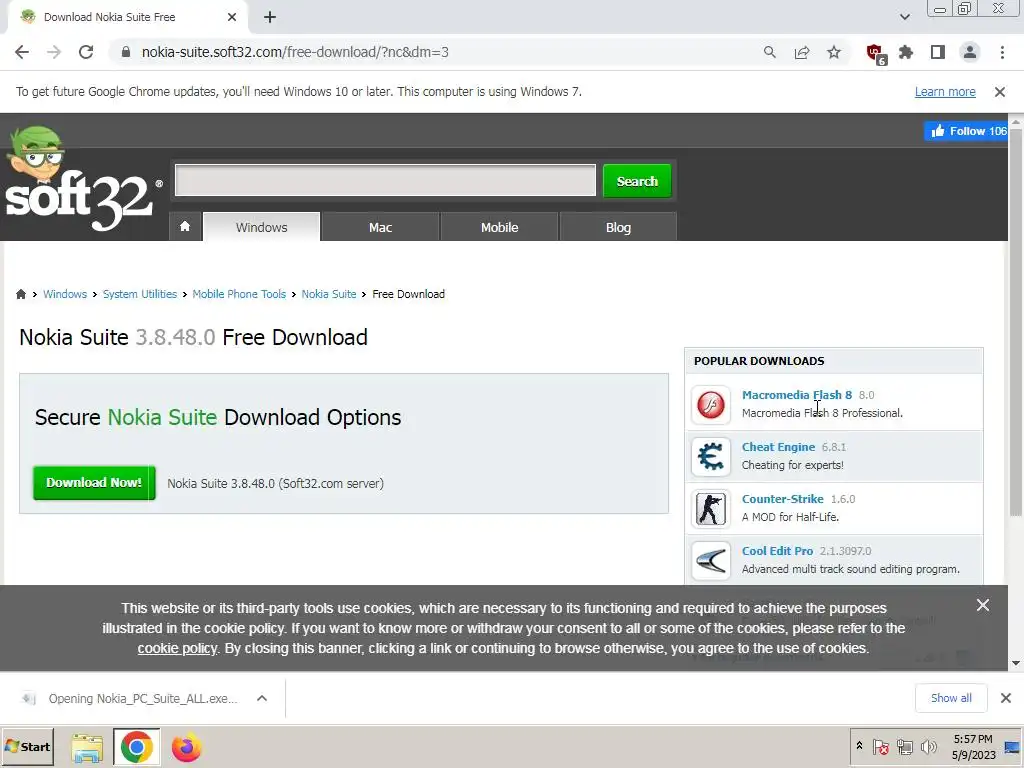Screen dimensions: 1024x768
Task: Open Chrome three-dot menu
Action: tap(1002, 52)
